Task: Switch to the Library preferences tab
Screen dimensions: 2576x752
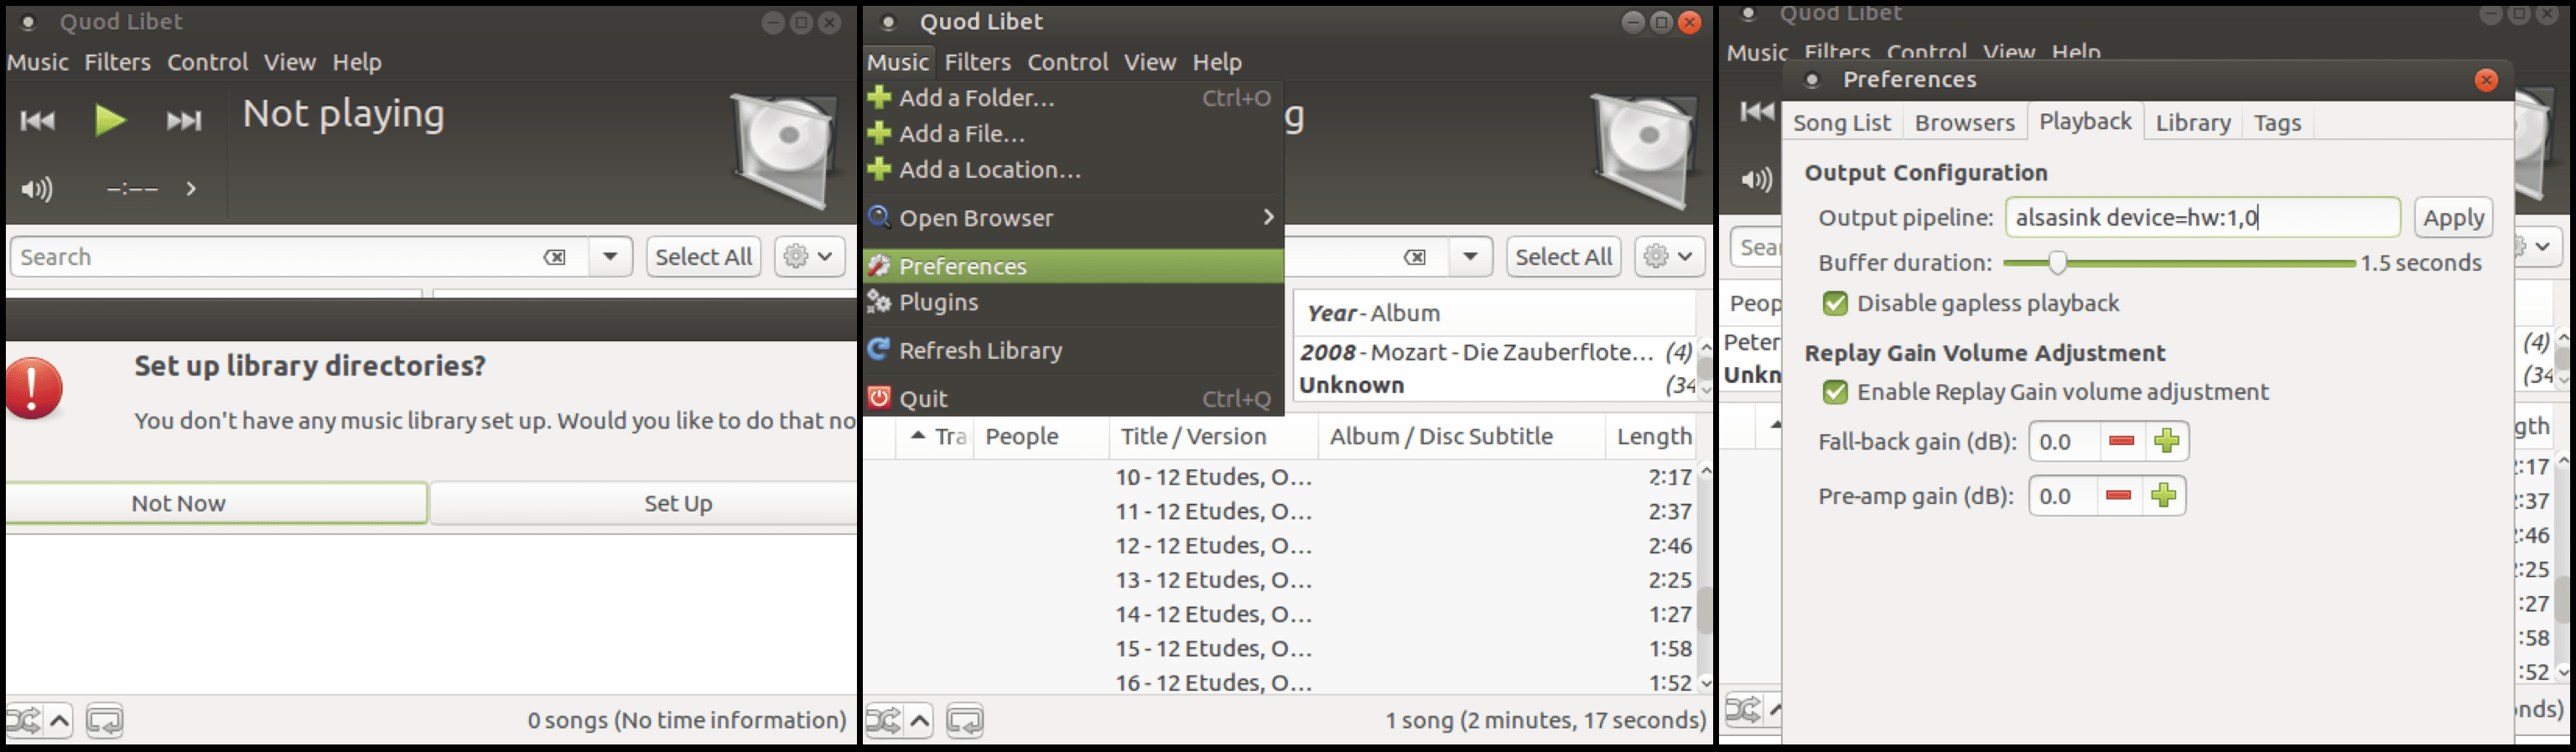Action: (x=2192, y=123)
